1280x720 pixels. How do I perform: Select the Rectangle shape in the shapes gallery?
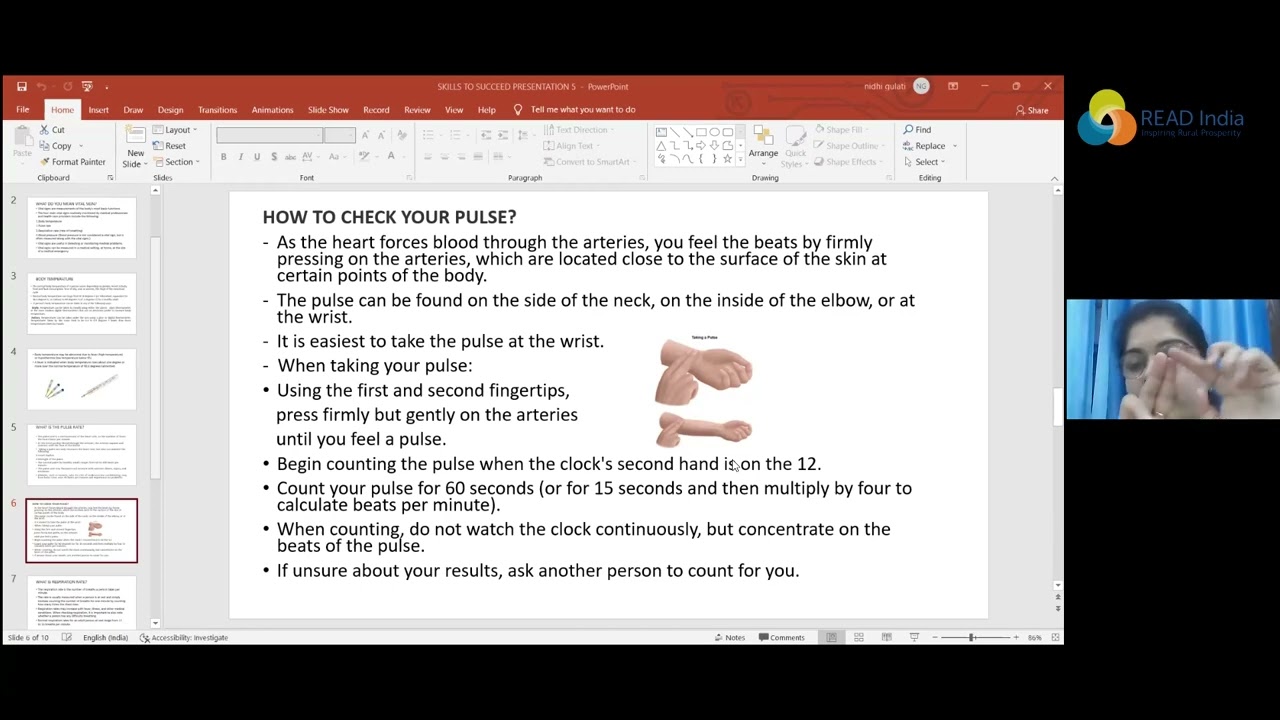(x=701, y=133)
